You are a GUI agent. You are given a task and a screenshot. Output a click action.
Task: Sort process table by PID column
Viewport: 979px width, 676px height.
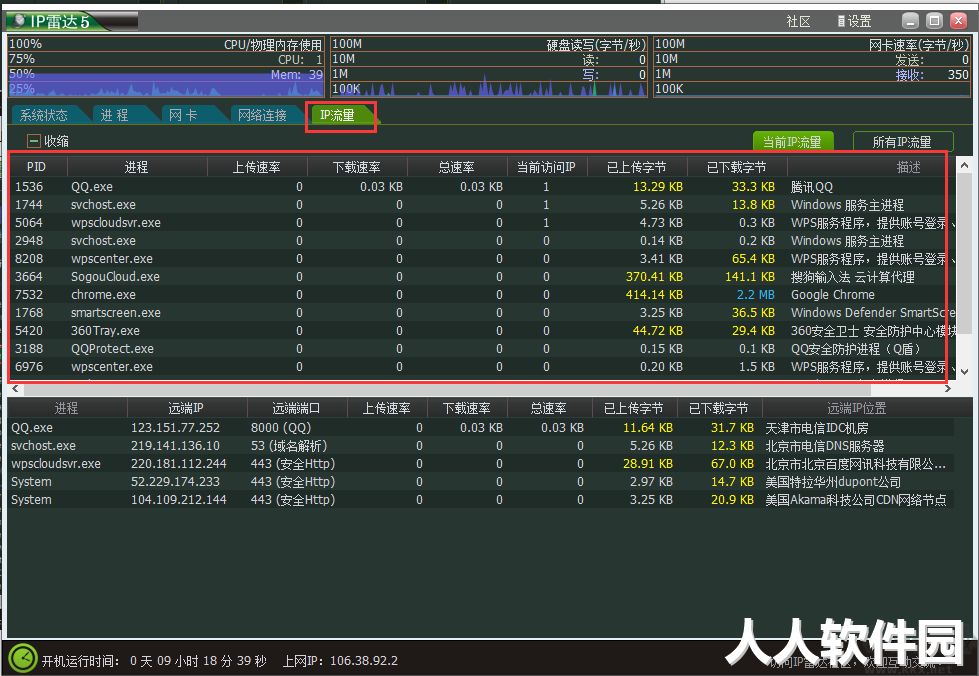click(x=37, y=167)
